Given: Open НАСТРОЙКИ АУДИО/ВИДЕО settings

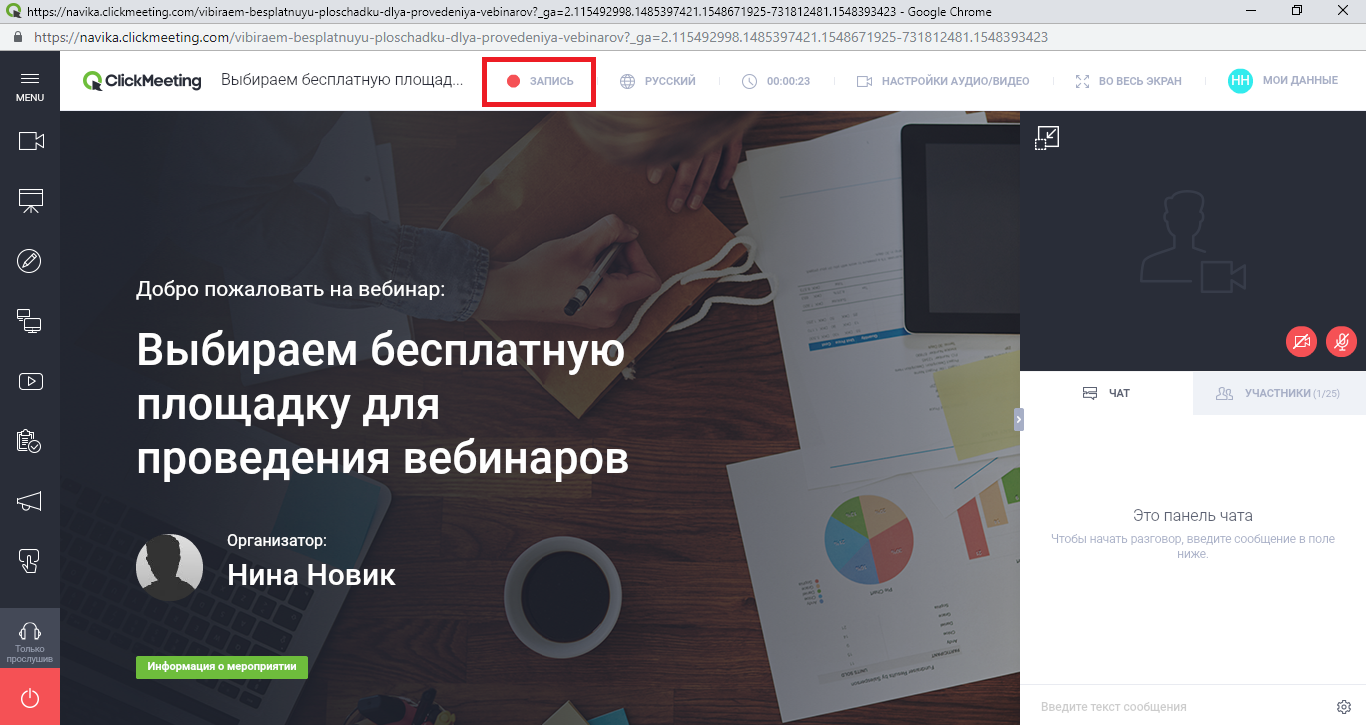Looking at the screenshot, I should [943, 81].
